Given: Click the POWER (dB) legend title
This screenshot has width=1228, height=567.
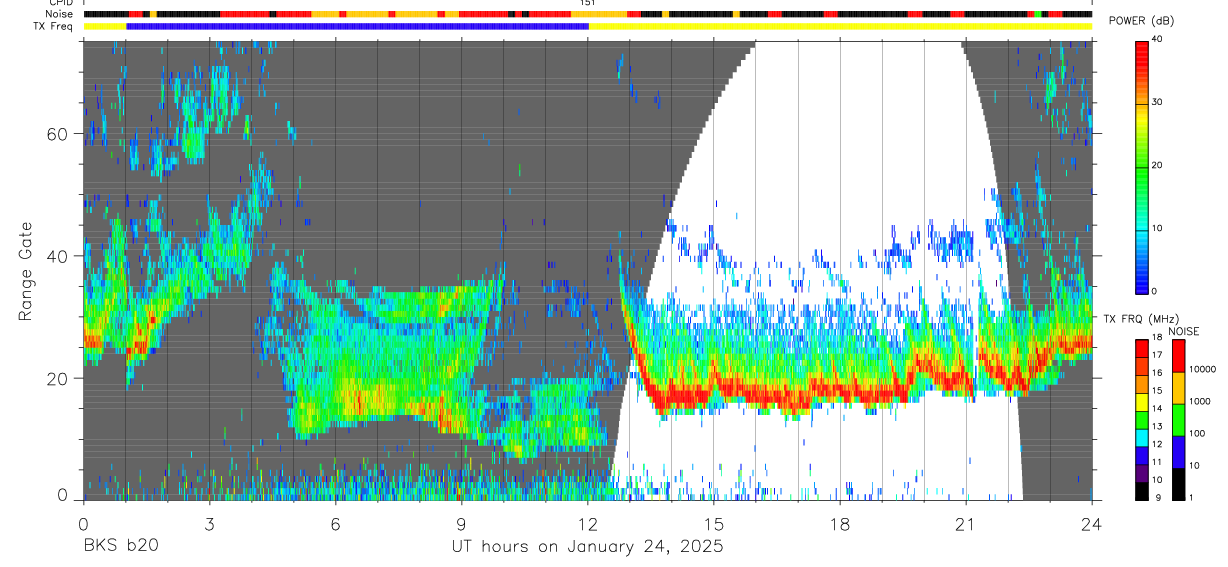Looking at the screenshot, I should pyautogui.click(x=1141, y=21).
